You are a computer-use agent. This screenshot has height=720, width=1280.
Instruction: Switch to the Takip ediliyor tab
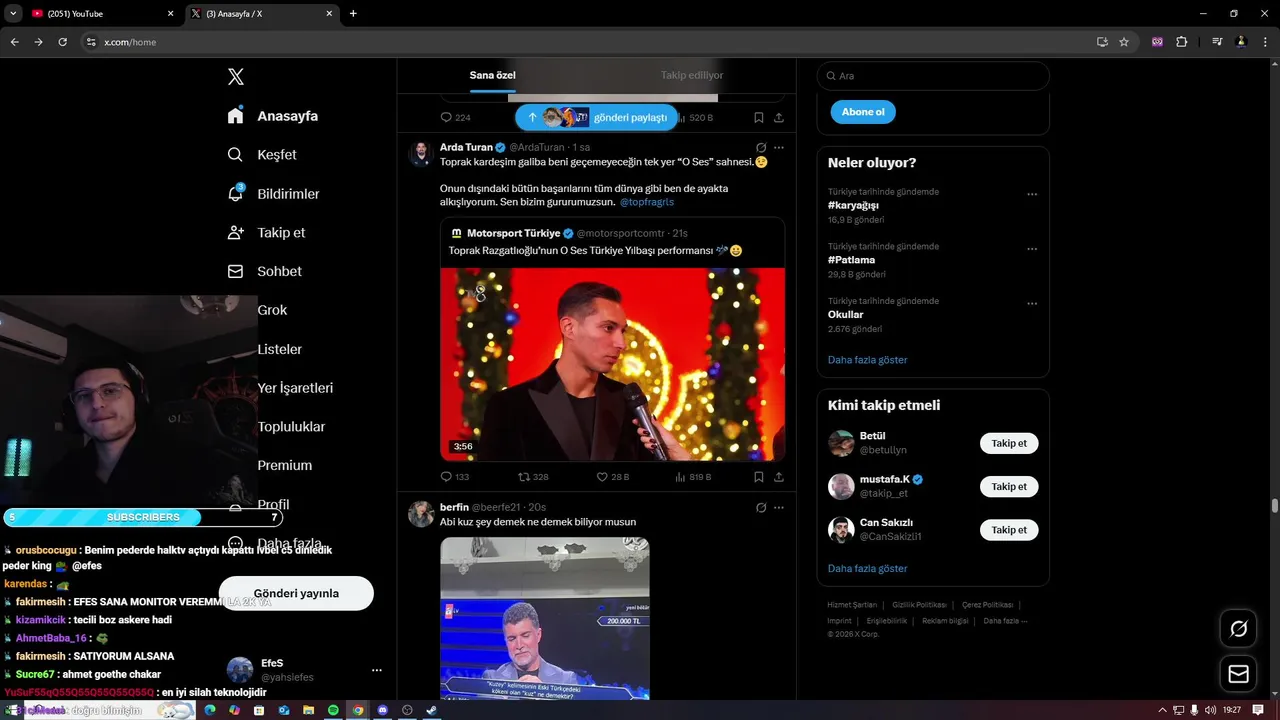tap(692, 75)
